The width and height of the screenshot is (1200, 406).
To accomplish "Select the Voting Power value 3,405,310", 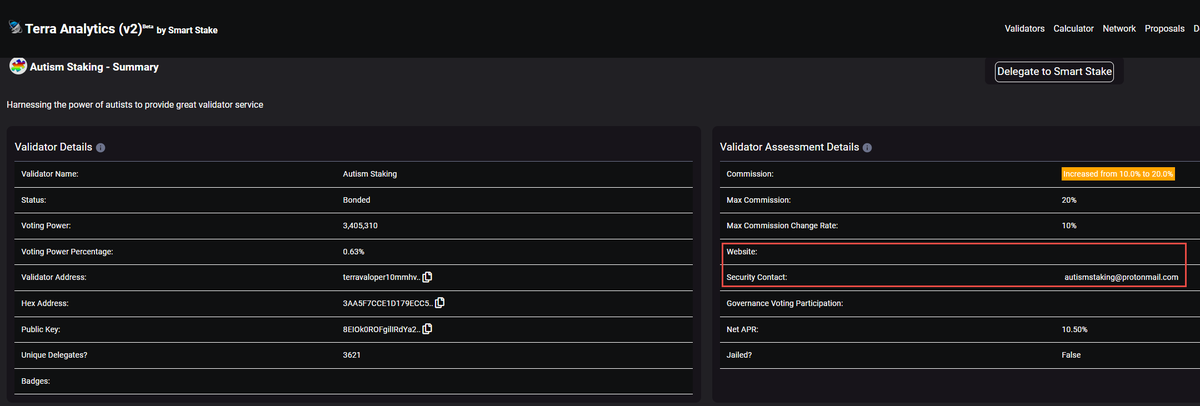I will pos(360,226).
